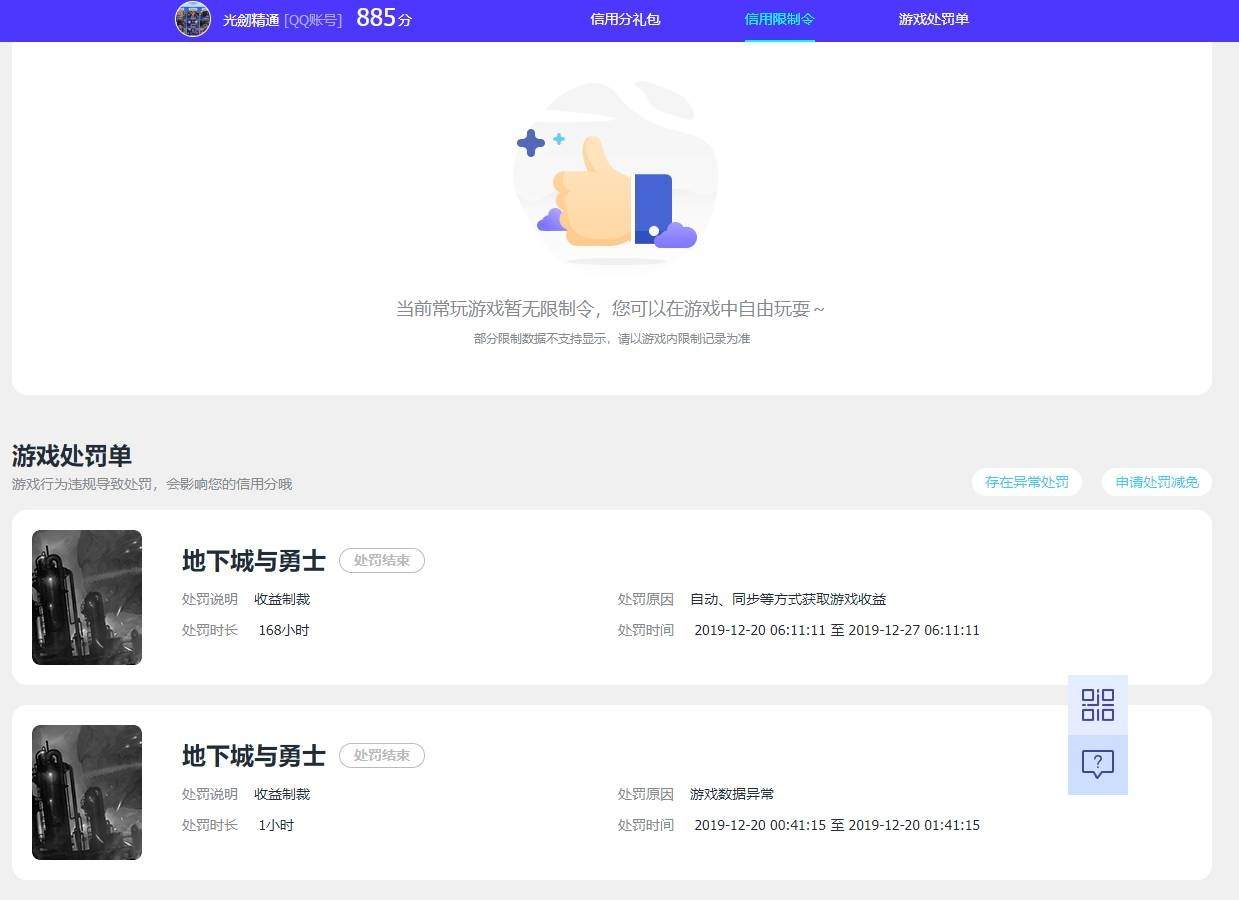Click the 存在异常处罚 button
The height and width of the screenshot is (900, 1239).
[1027, 482]
